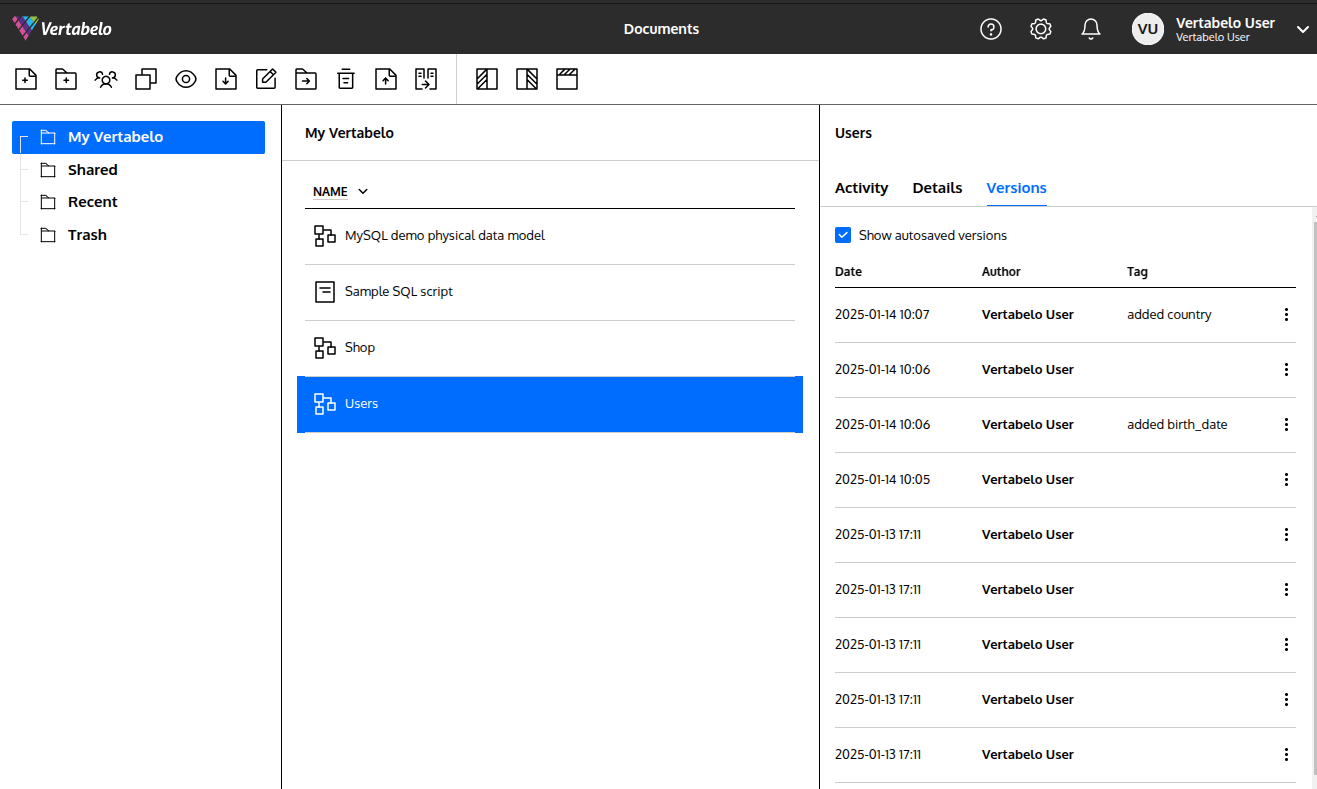The image size is (1317, 789).
Task: Open the help question mark icon
Action: 990,29
